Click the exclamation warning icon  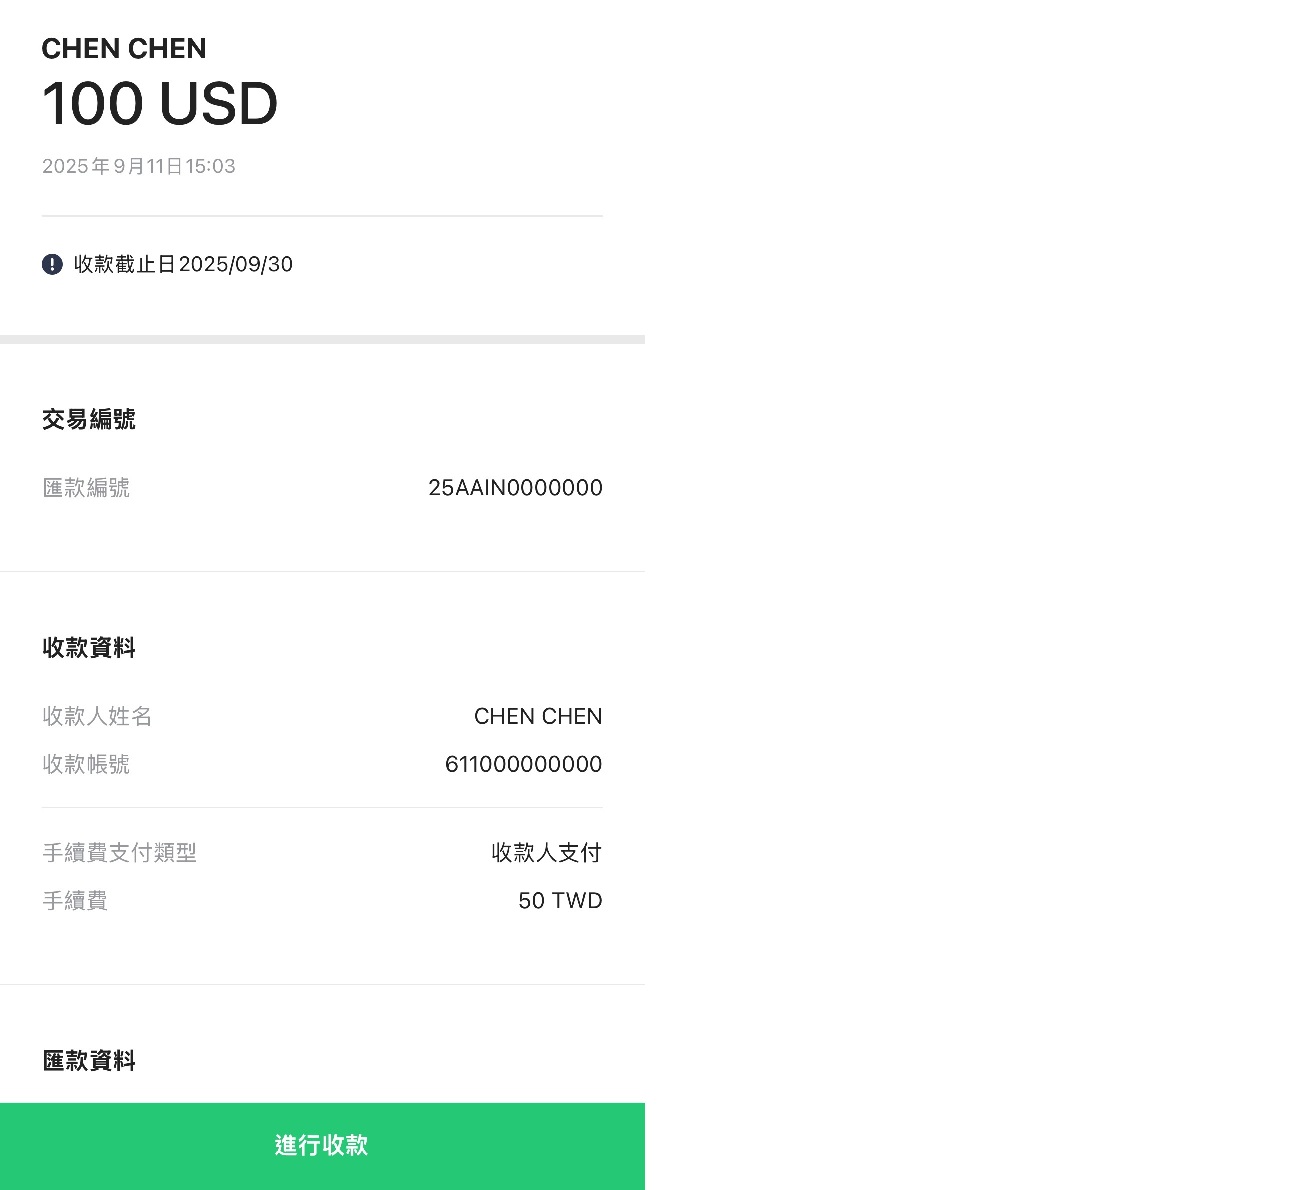(x=52, y=264)
